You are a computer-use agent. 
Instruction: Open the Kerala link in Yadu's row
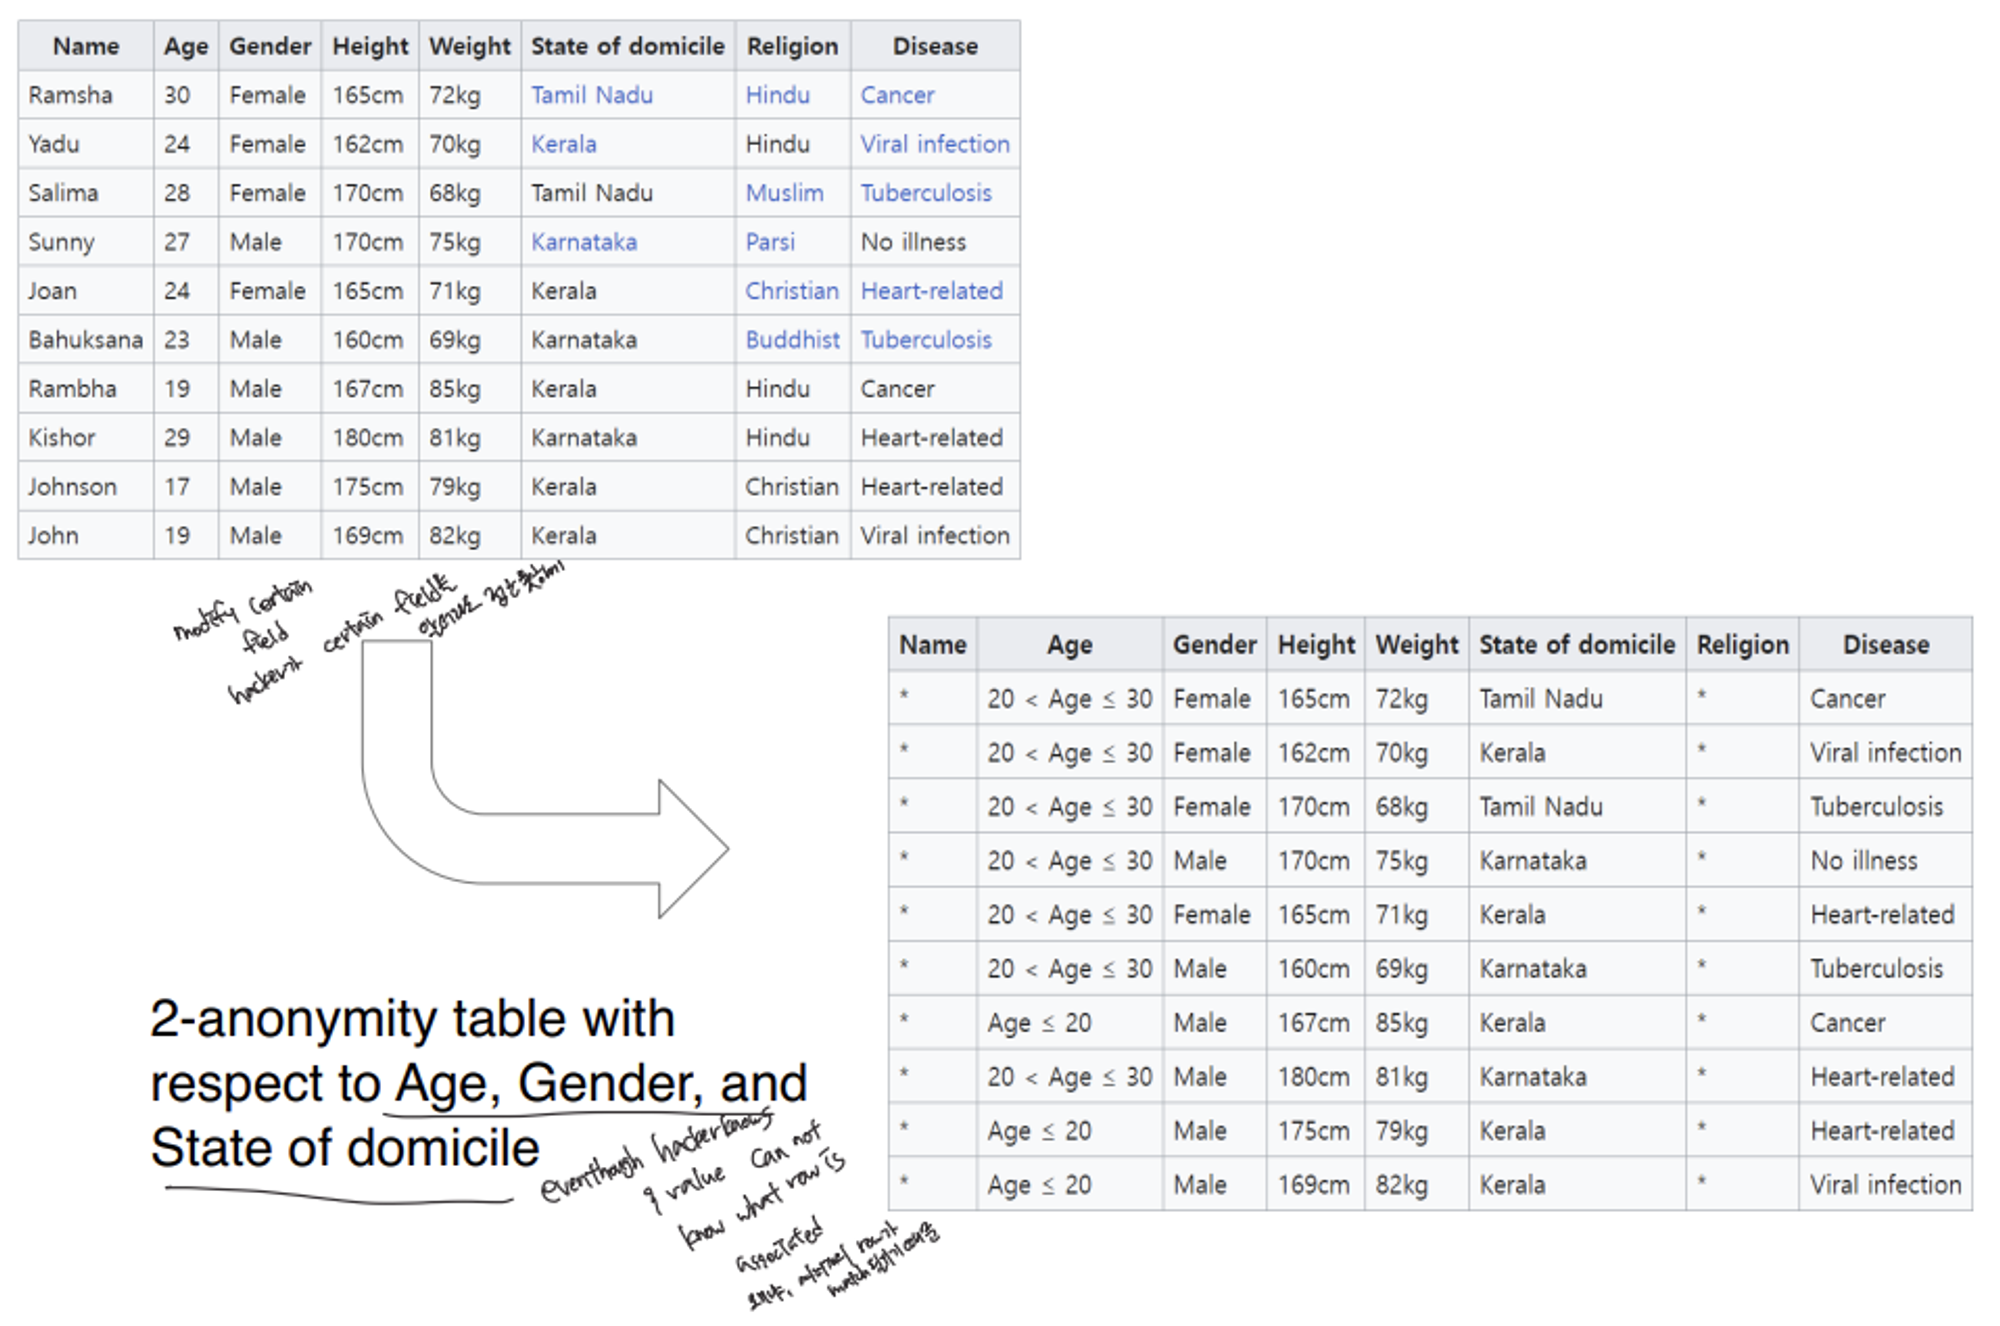563,144
